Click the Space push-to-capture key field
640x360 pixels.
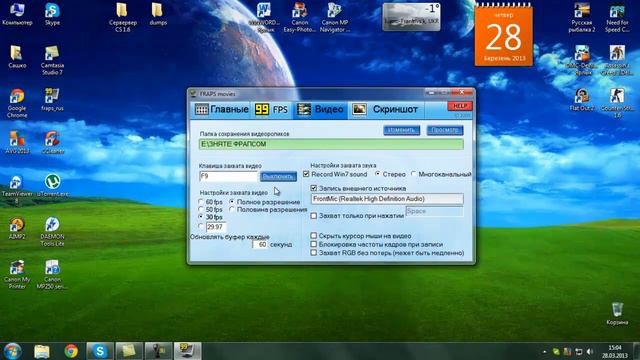434,211
